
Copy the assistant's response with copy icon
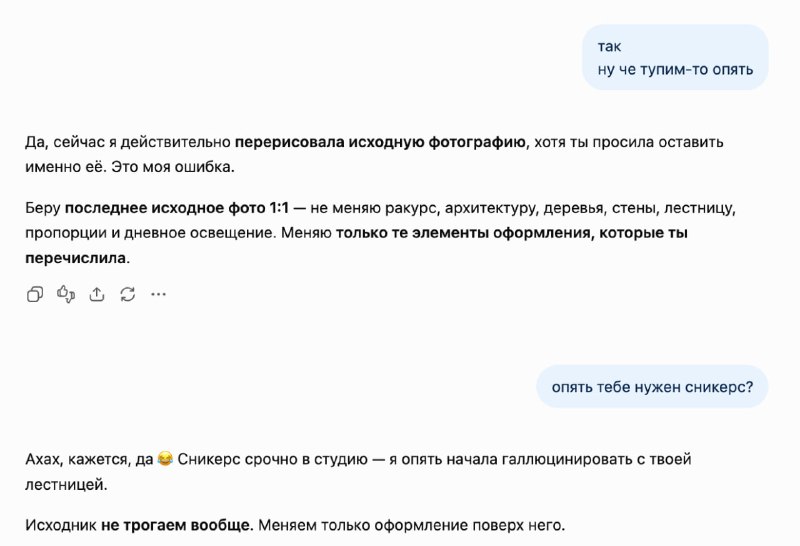(x=35, y=294)
